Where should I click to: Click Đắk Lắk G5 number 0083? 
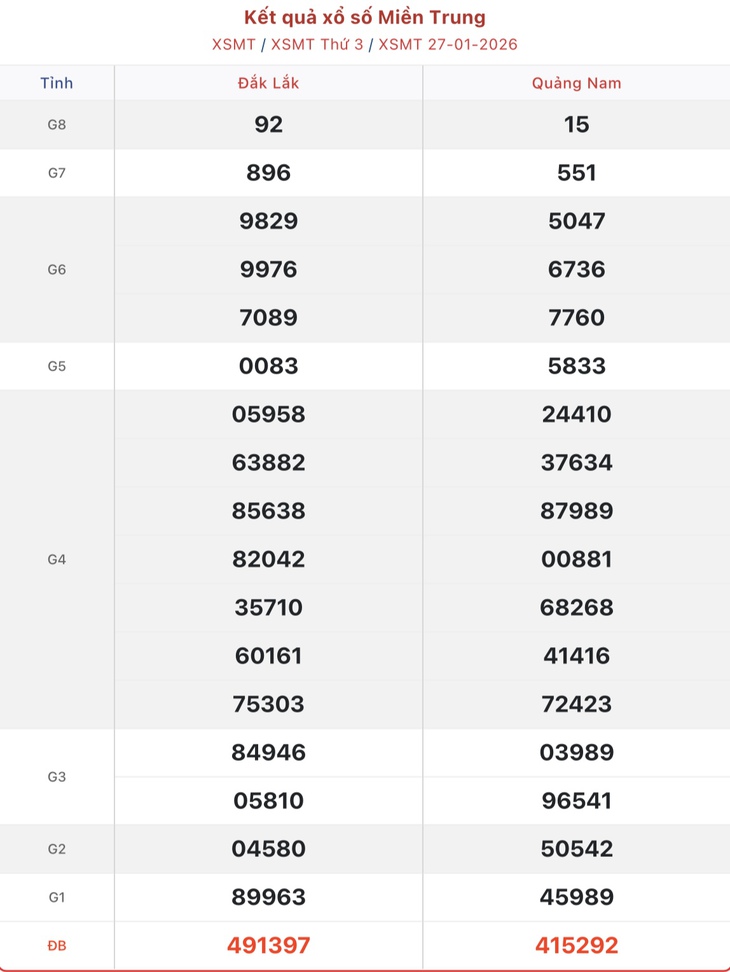(268, 366)
